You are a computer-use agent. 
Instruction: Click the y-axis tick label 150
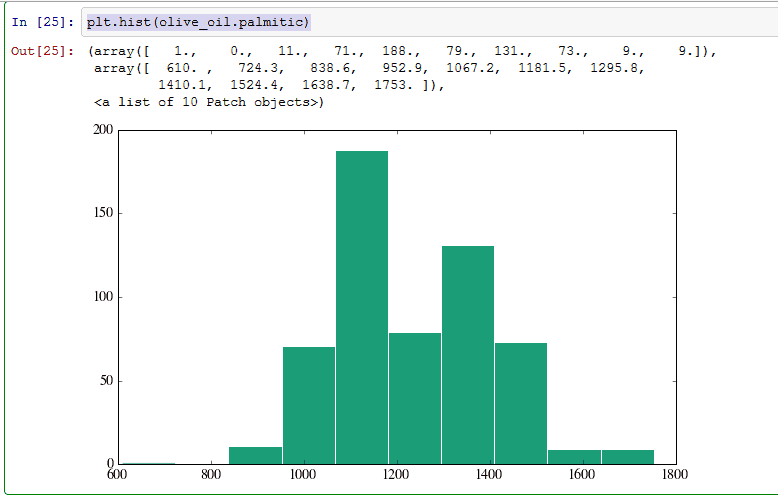[103, 213]
